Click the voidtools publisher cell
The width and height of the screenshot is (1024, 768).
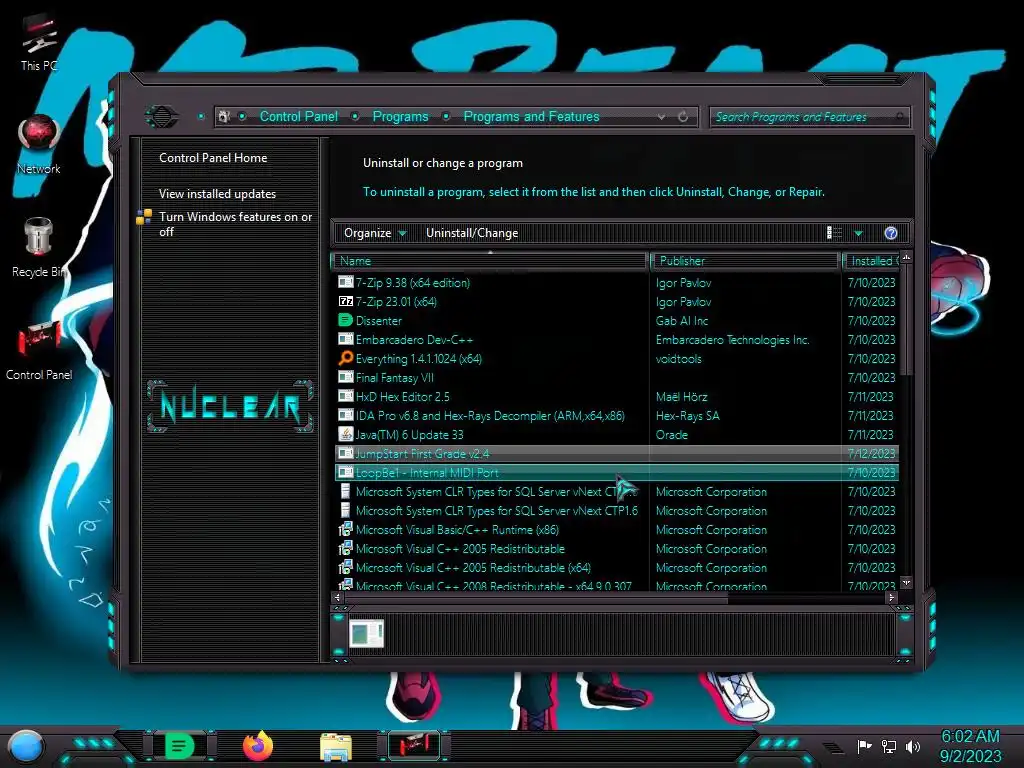click(679, 359)
